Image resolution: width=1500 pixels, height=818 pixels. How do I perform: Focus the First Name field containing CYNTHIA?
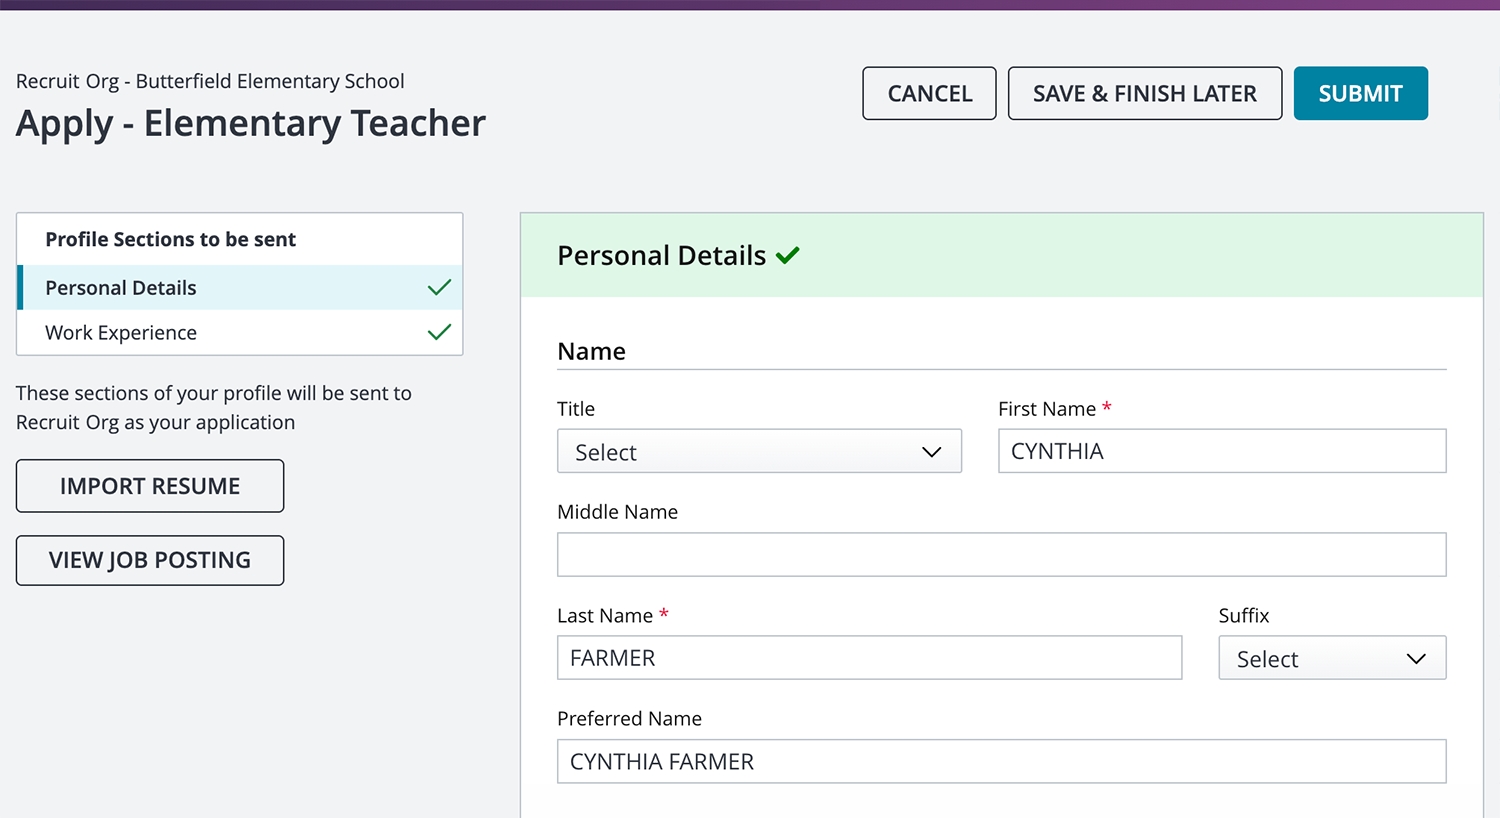click(1221, 452)
